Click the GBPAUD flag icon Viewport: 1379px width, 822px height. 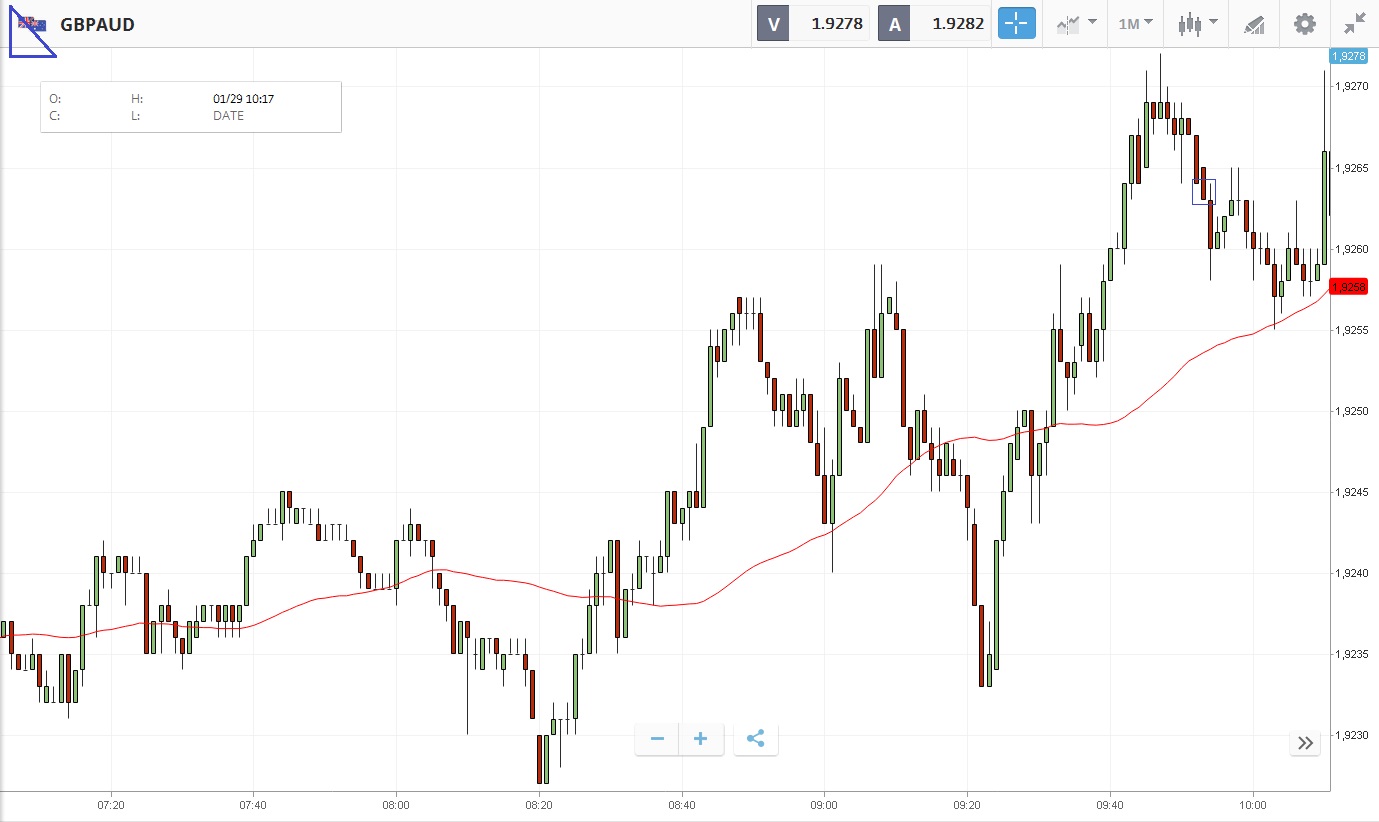[30, 24]
